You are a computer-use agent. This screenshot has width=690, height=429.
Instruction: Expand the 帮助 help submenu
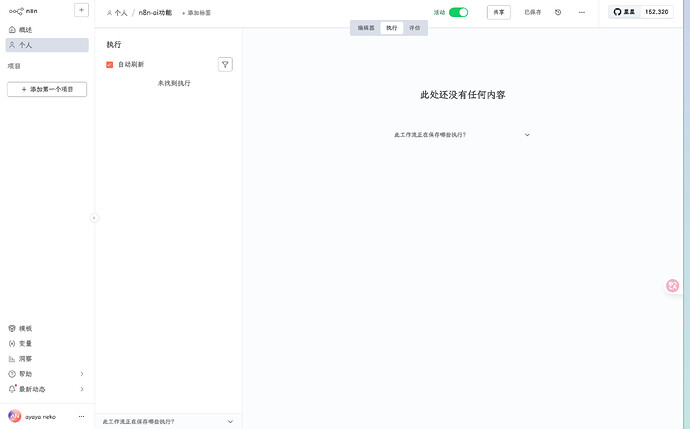[x=47, y=374]
